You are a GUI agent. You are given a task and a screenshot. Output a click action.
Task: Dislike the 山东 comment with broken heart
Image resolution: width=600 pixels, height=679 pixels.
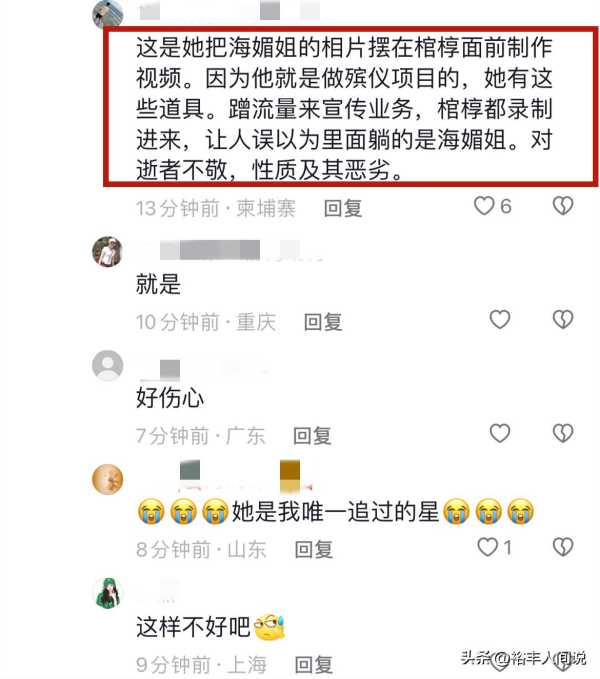(x=563, y=547)
